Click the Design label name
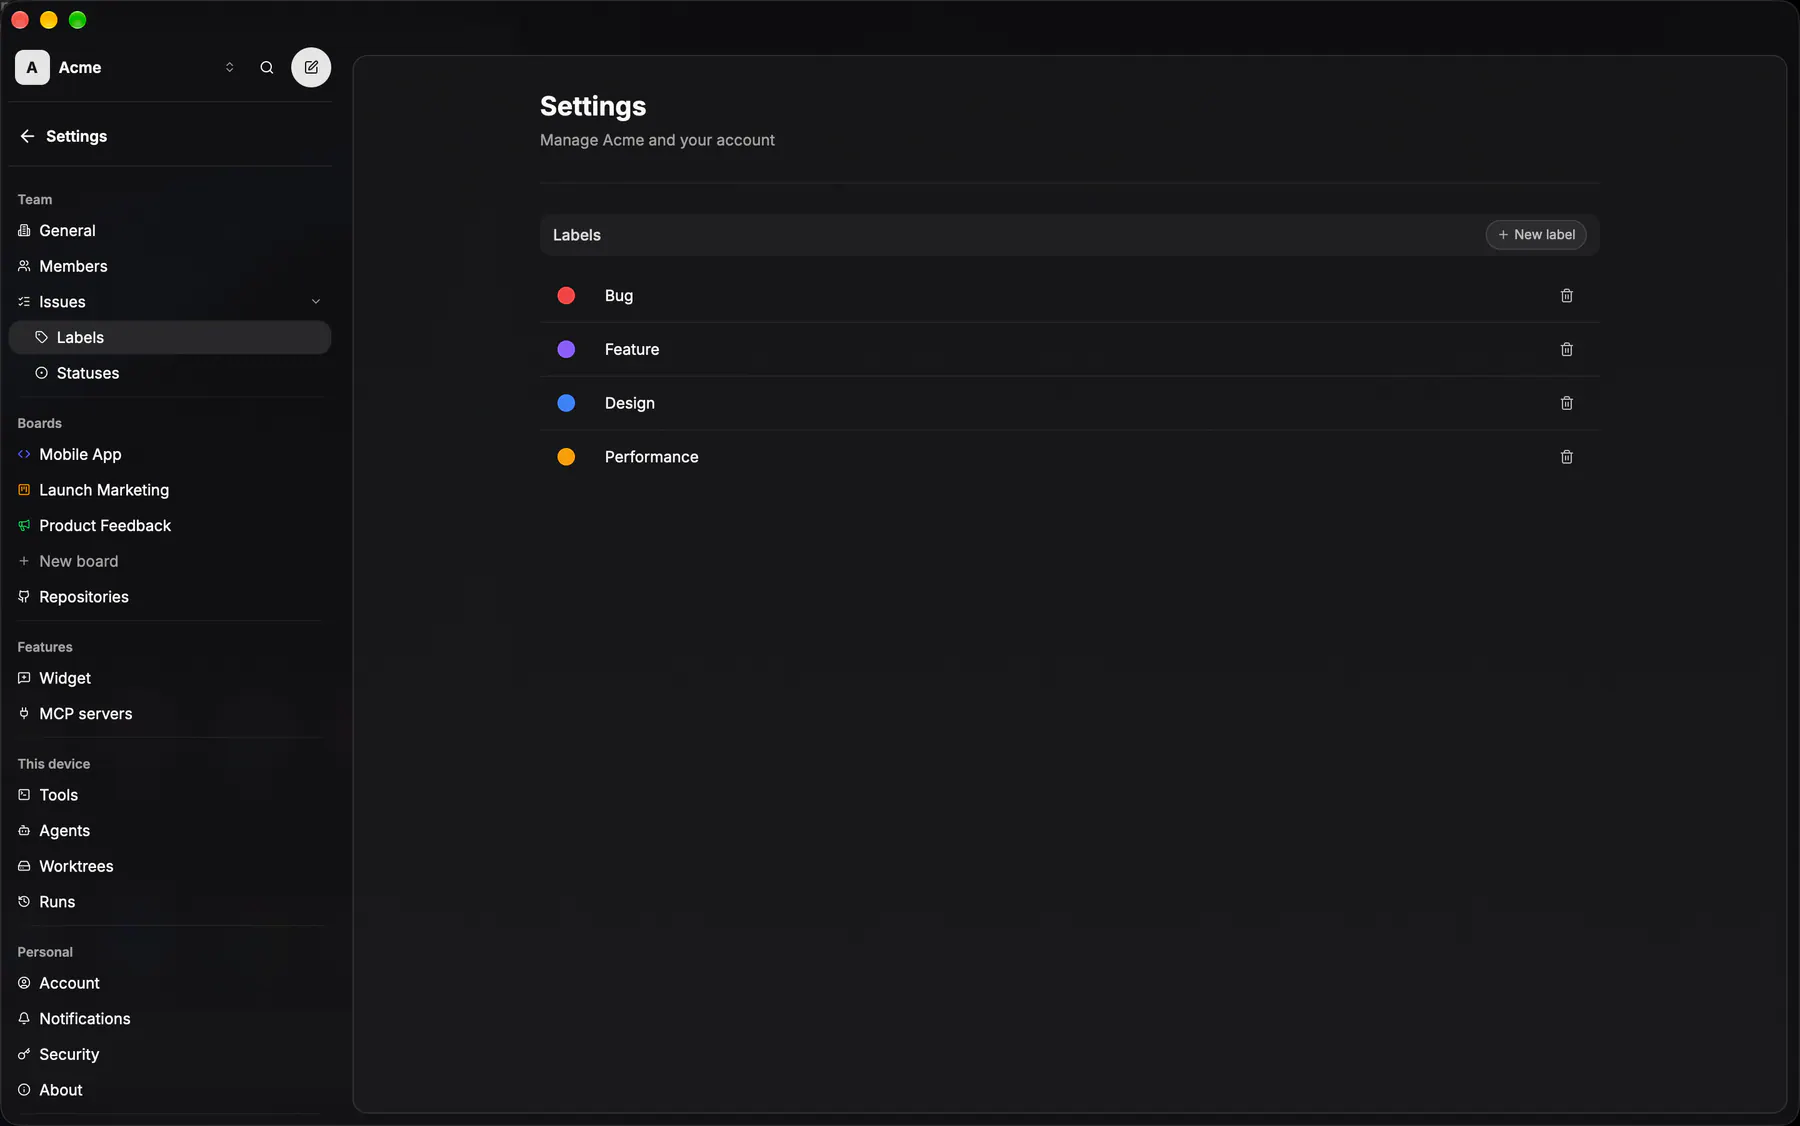 pos(630,403)
